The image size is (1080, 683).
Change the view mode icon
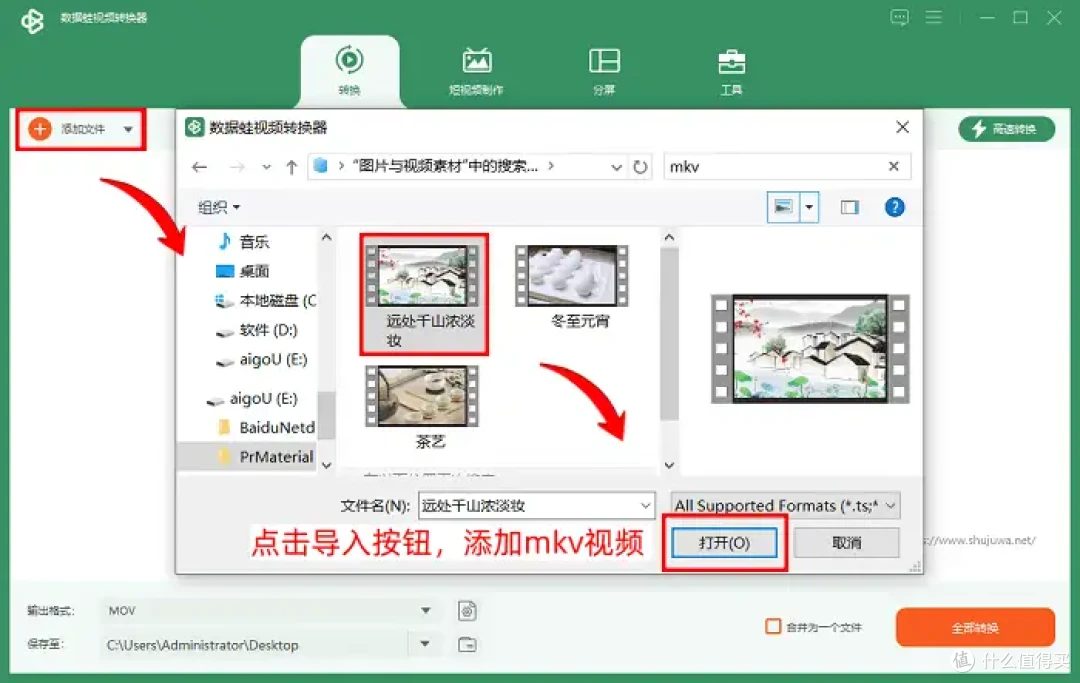point(783,207)
